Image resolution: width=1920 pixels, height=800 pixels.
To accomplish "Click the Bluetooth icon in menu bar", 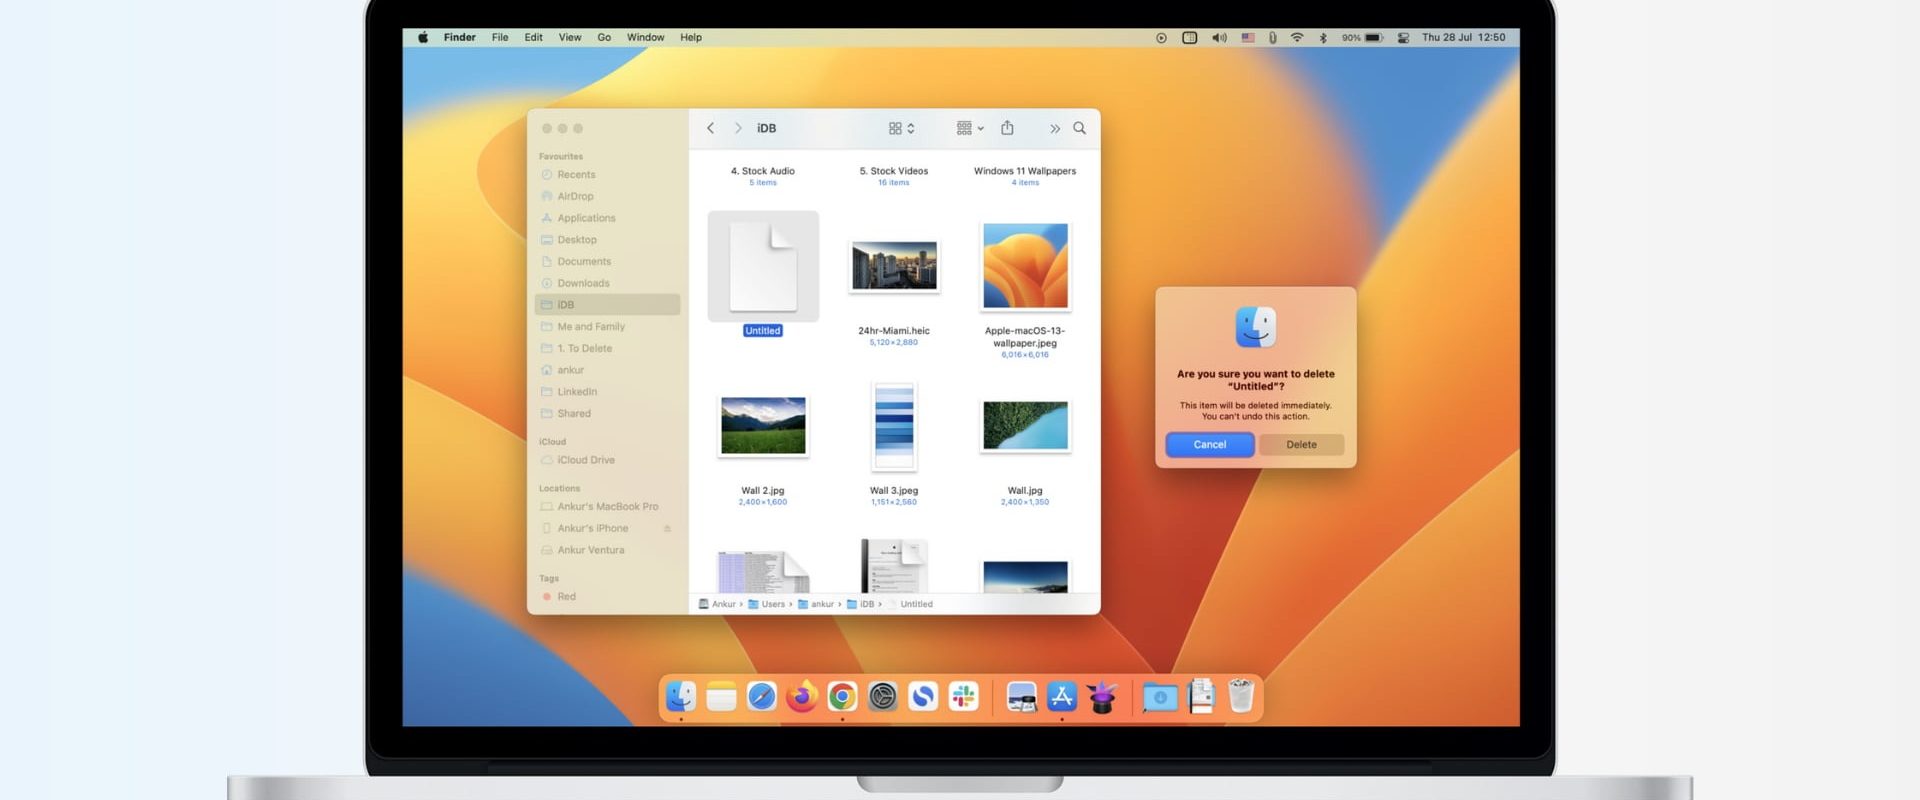I will (x=1322, y=38).
